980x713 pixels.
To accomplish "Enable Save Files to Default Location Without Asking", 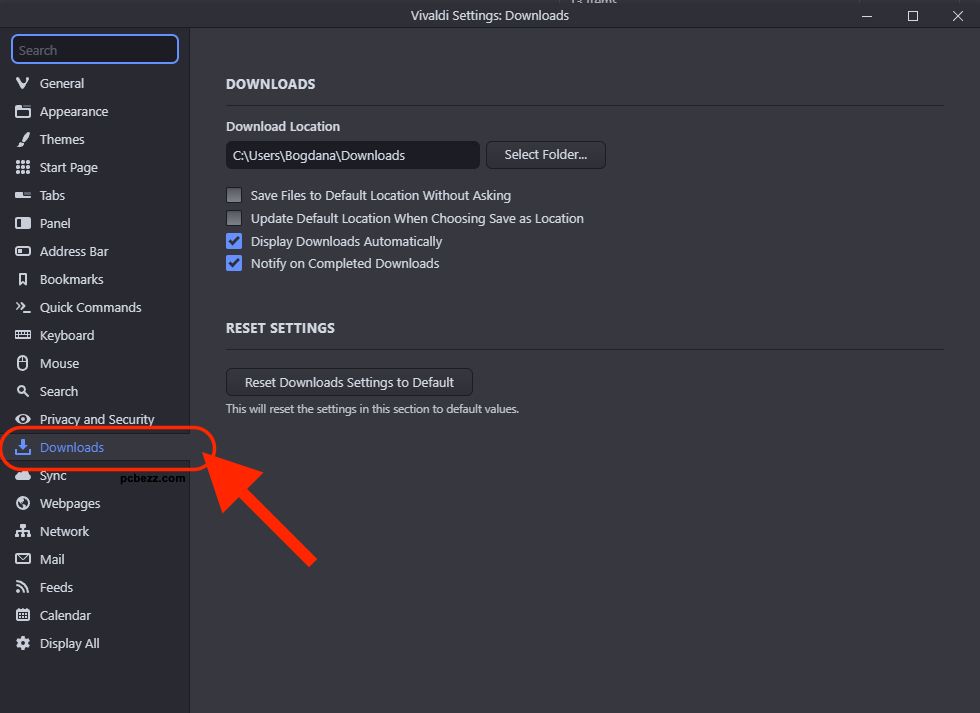I will coord(234,196).
